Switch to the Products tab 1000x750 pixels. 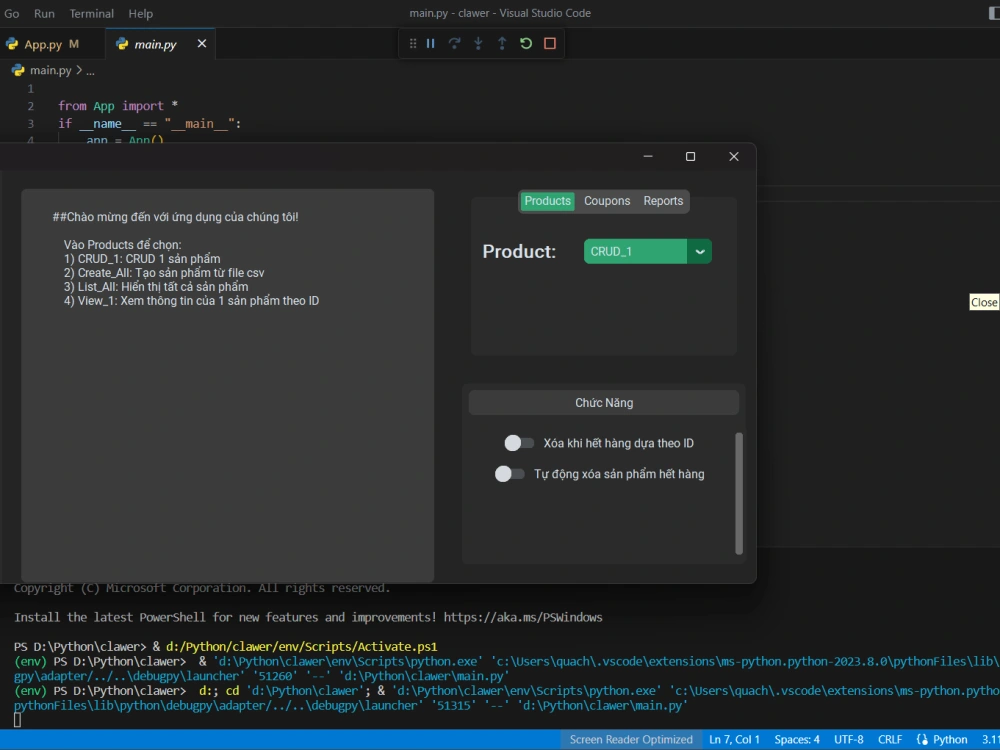coord(547,201)
